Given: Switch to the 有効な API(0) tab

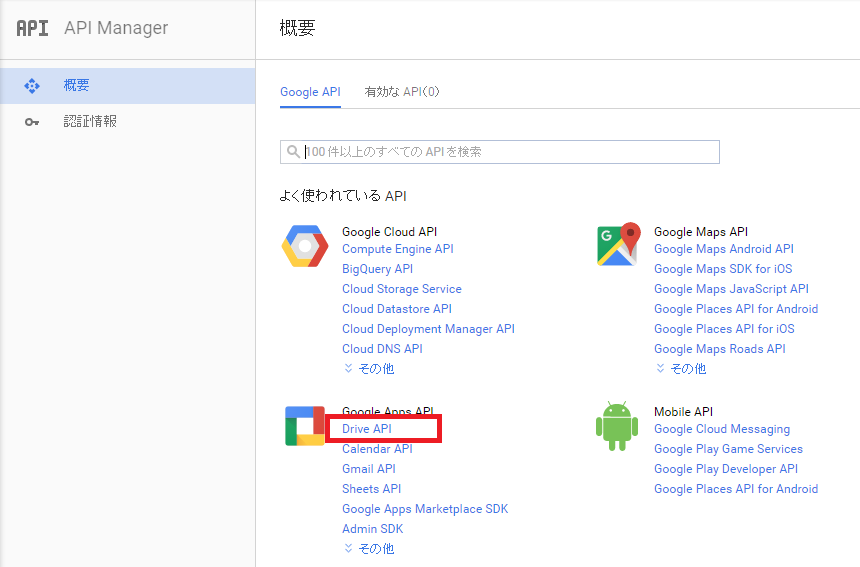Looking at the screenshot, I should (x=402, y=92).
